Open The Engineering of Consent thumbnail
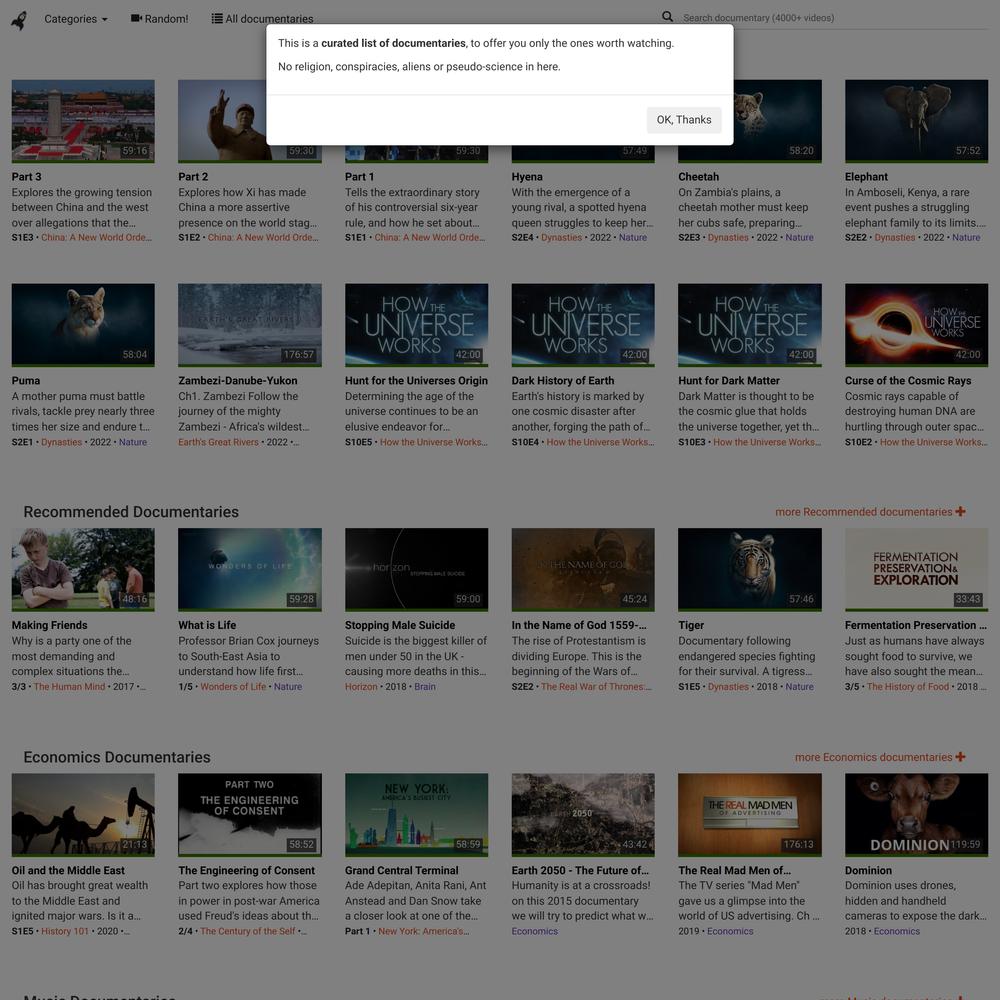Image resolution: width=1000 pixels, height=1000 pixels. point(249,814)
